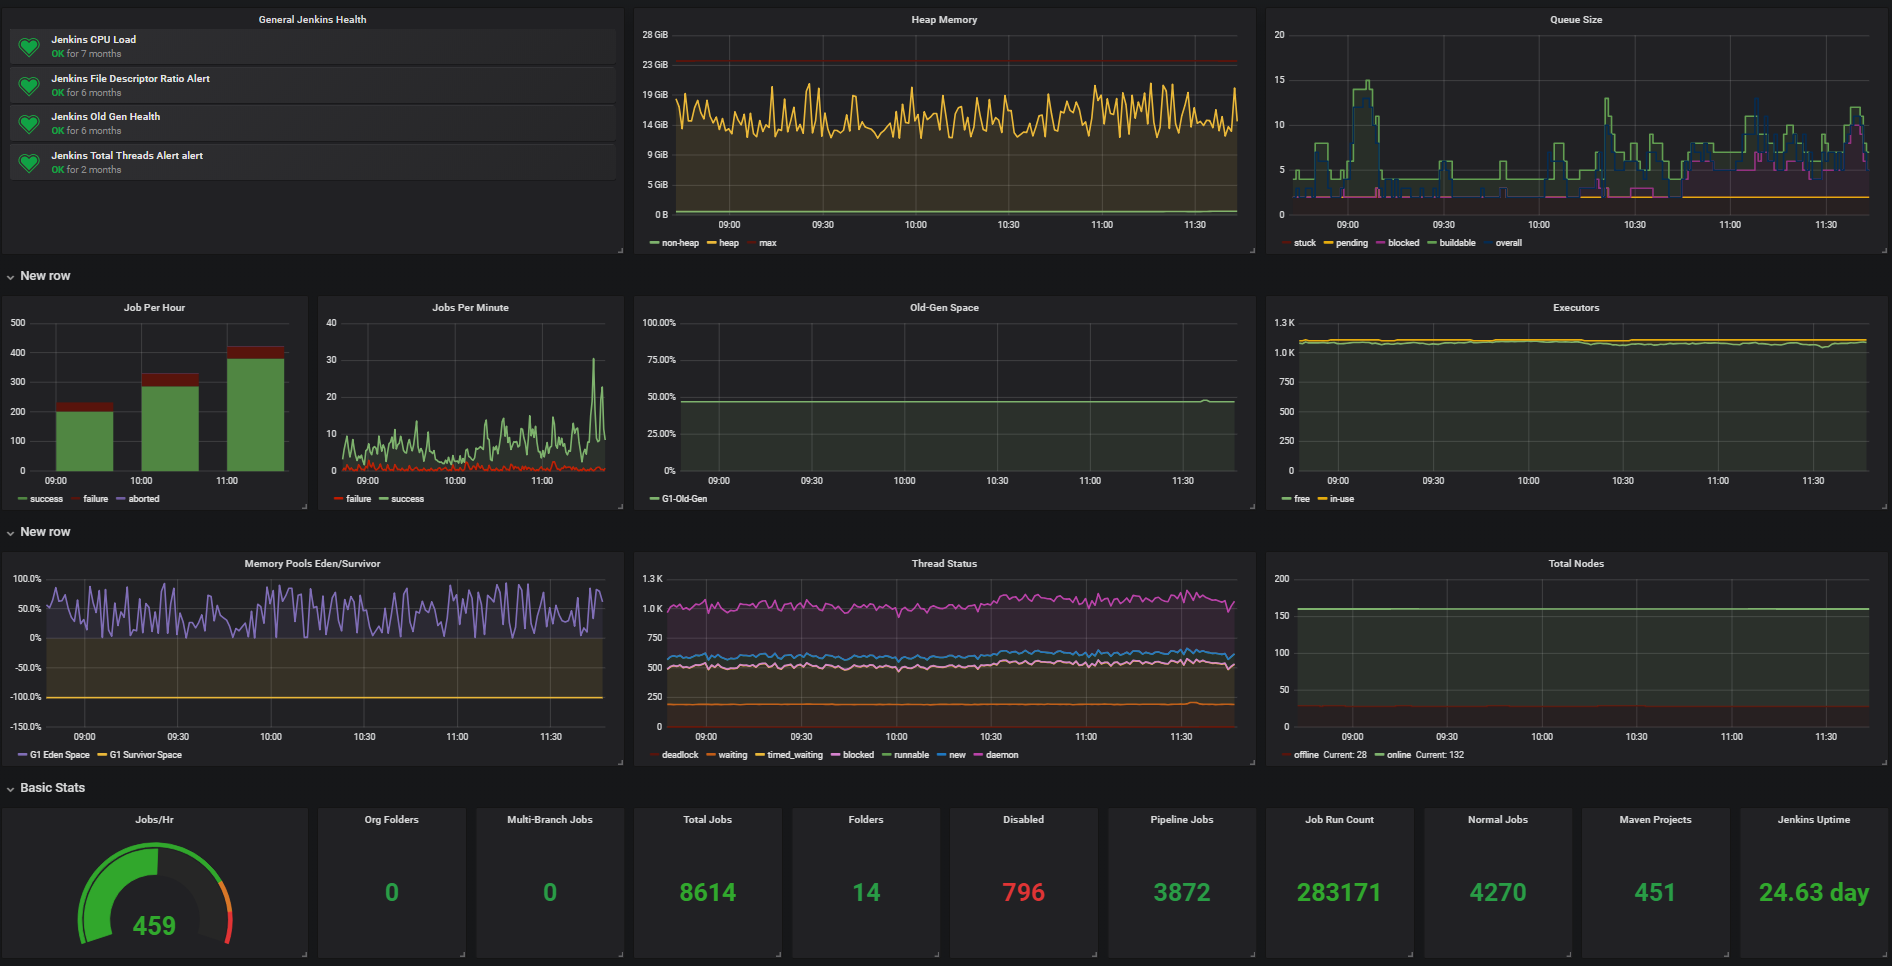1892x966 pixels.
Task: Click the File Descriptor Ratio Alert heart icon
Action: point(29,86)
